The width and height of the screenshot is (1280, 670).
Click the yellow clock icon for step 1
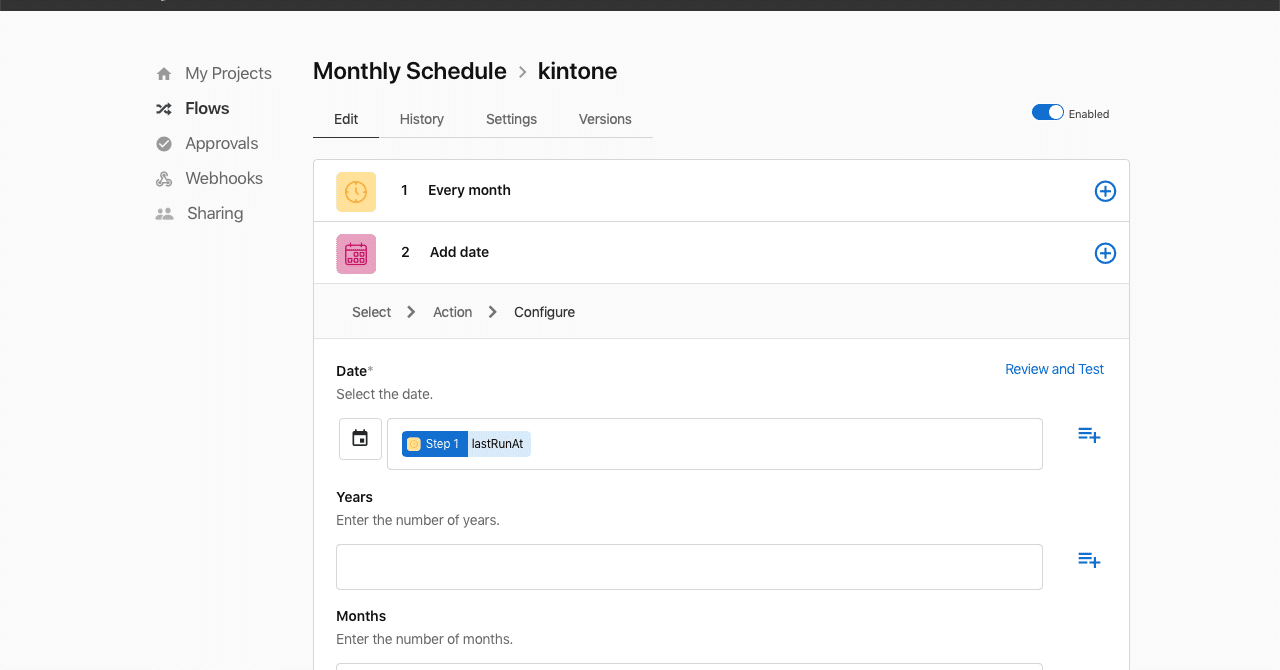click(356, 192)
